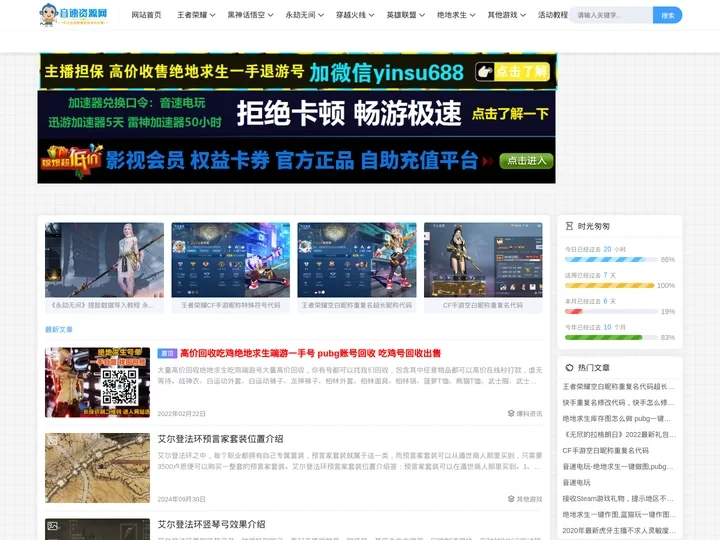Click the date 2022年02月22日 on the first article

(x=181, y=414)
